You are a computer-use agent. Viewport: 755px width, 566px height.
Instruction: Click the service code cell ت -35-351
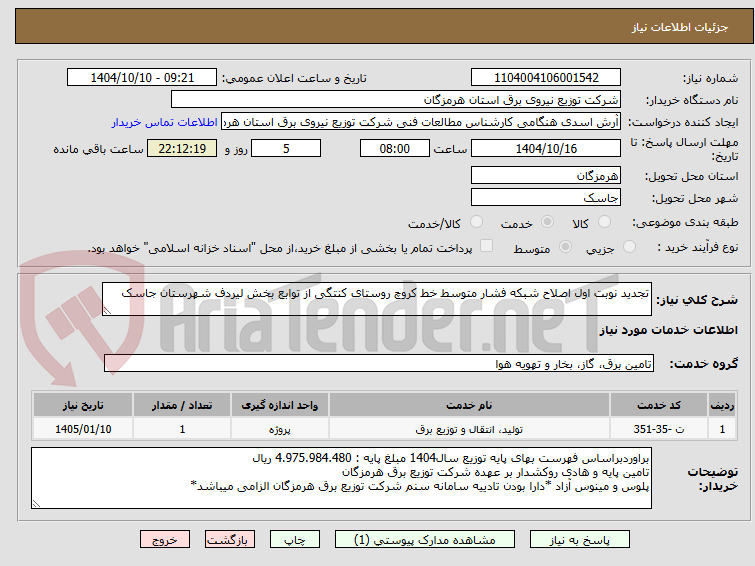(659, 429)
